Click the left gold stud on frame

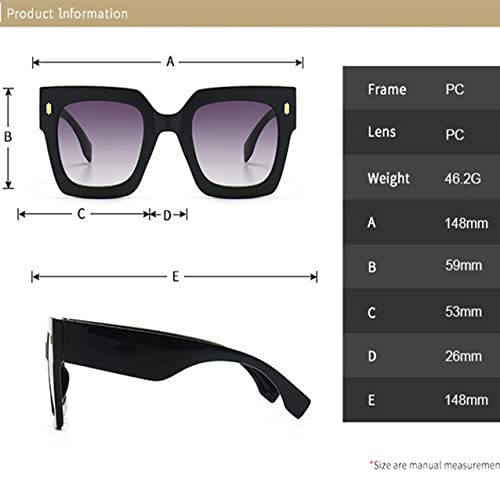49,109
